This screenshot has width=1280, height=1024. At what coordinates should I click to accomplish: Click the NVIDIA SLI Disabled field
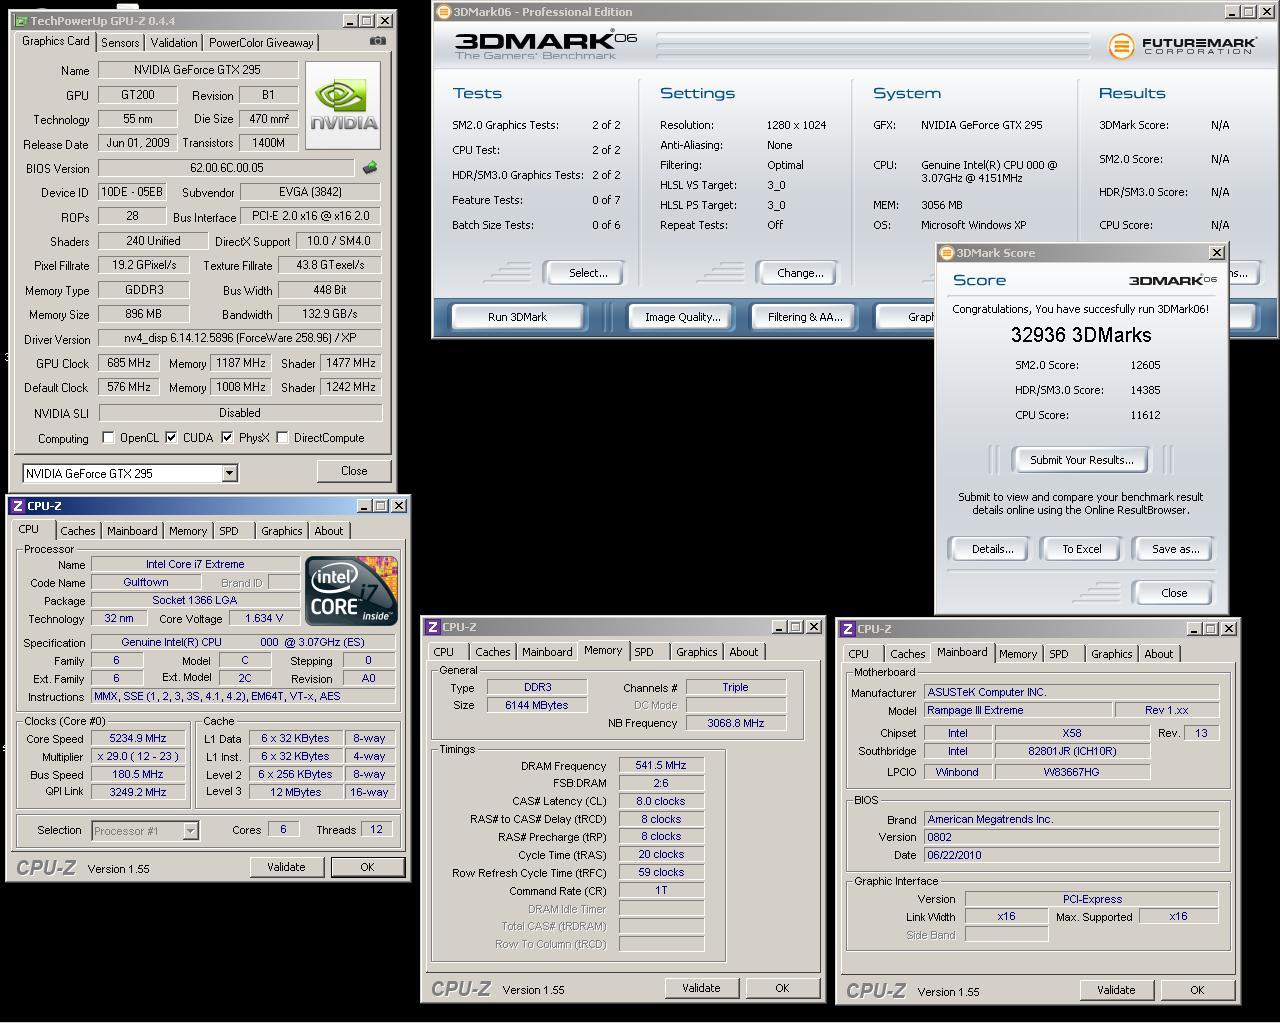[x=240, y=412]
